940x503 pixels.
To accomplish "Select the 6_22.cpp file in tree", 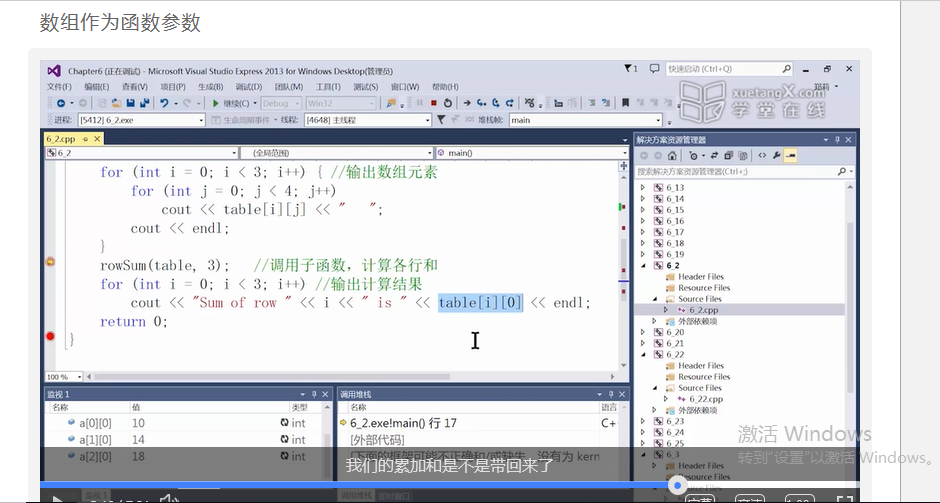I will [706, 399].
